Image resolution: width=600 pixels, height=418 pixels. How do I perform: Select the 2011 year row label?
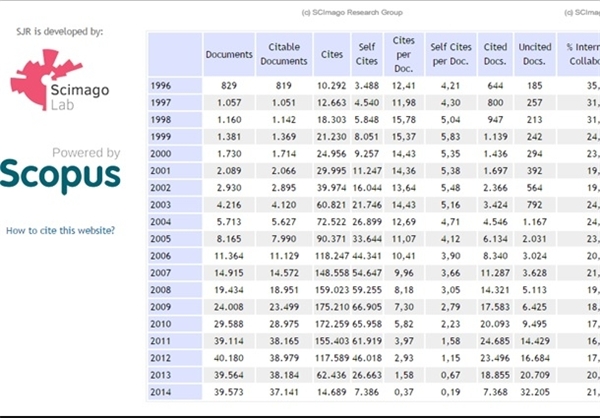[175, 341]
